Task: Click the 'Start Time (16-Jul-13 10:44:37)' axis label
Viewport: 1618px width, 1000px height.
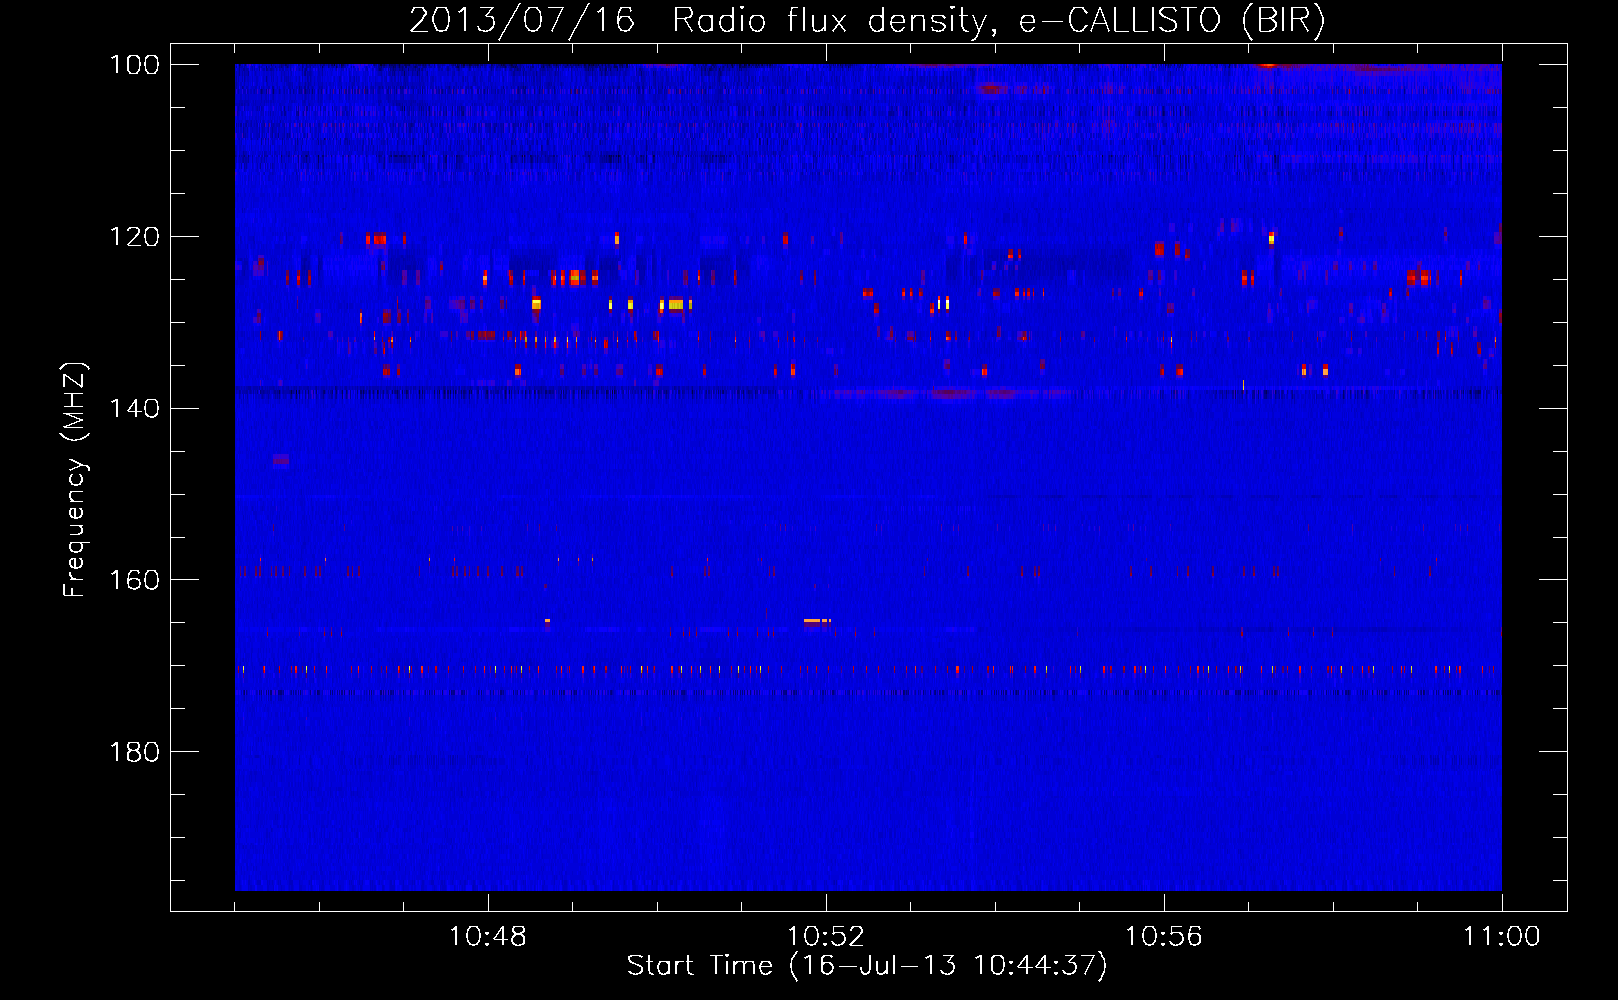Action: tap(867, 966)
